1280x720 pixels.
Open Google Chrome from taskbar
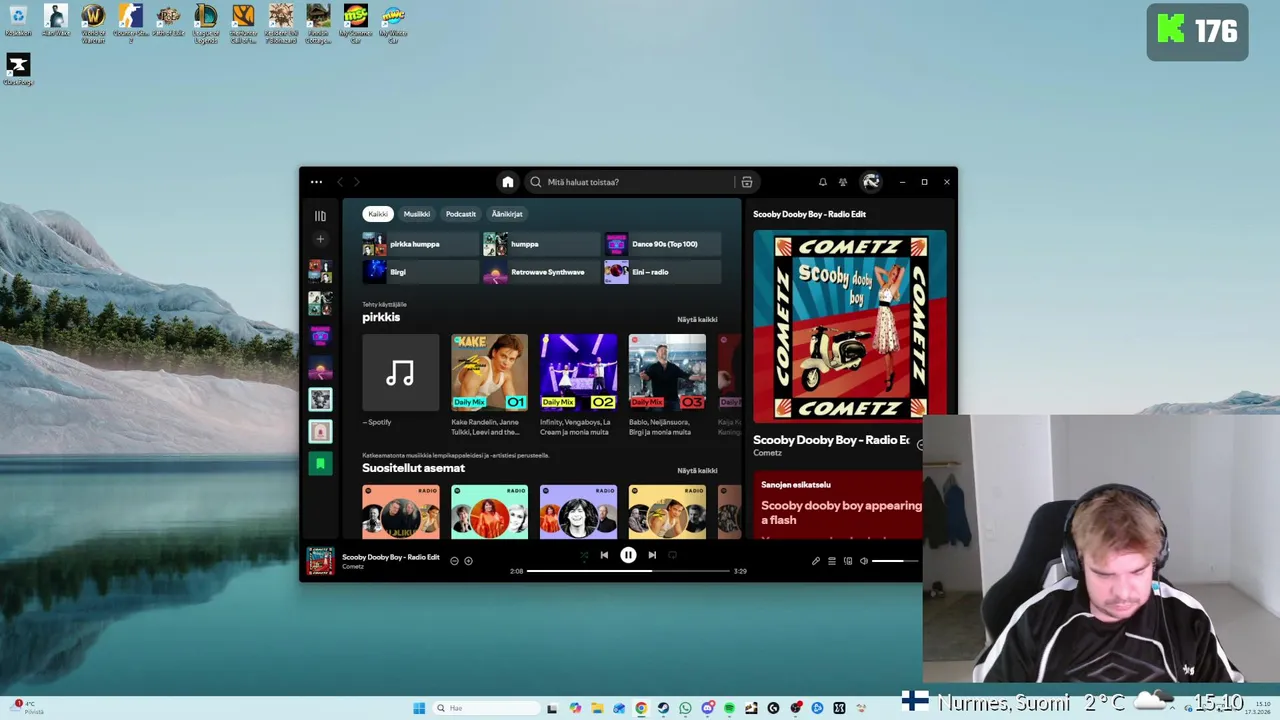point(641,708)
